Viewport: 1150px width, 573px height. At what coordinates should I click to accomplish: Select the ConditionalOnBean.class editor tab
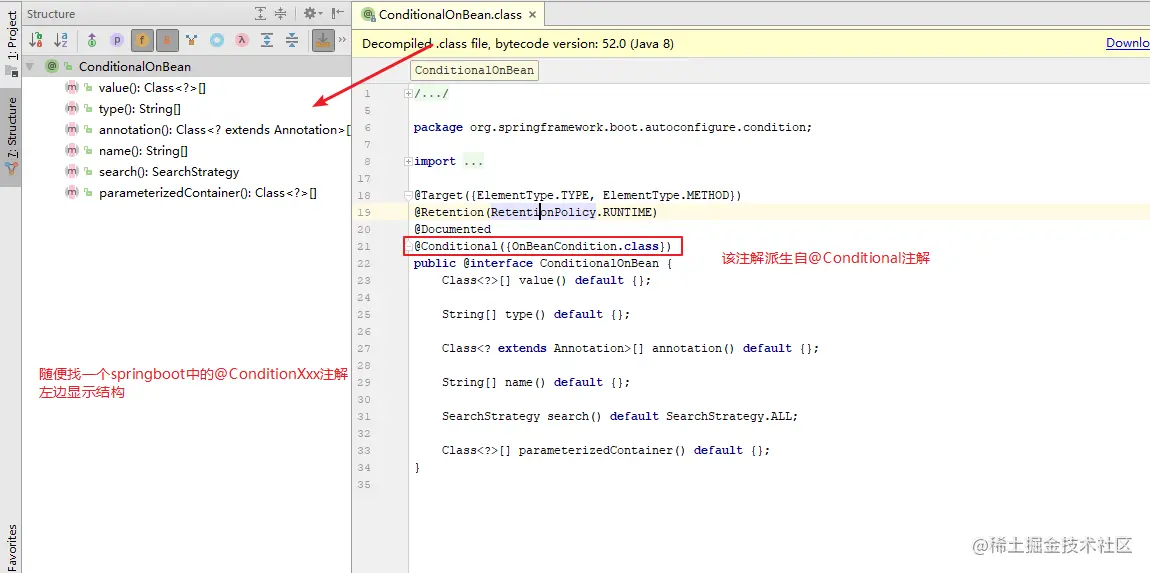(x=451, y=14)
